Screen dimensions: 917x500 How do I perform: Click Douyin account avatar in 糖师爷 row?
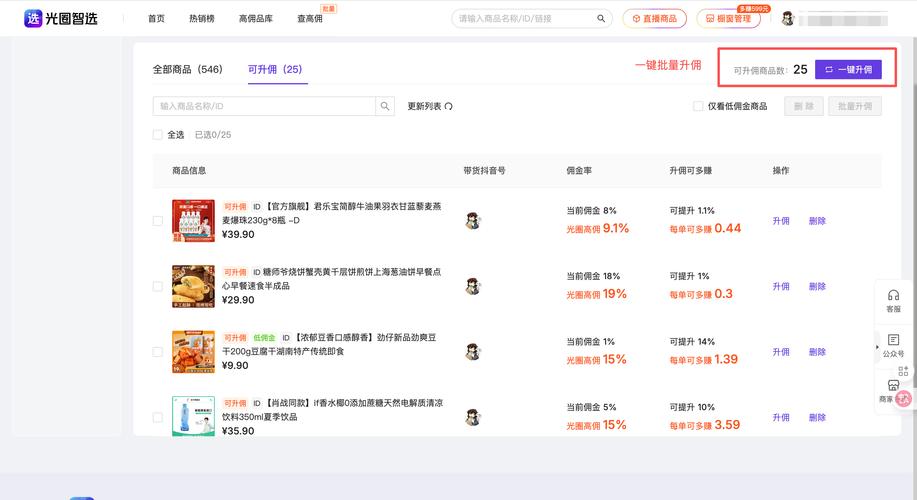[473, 287]
